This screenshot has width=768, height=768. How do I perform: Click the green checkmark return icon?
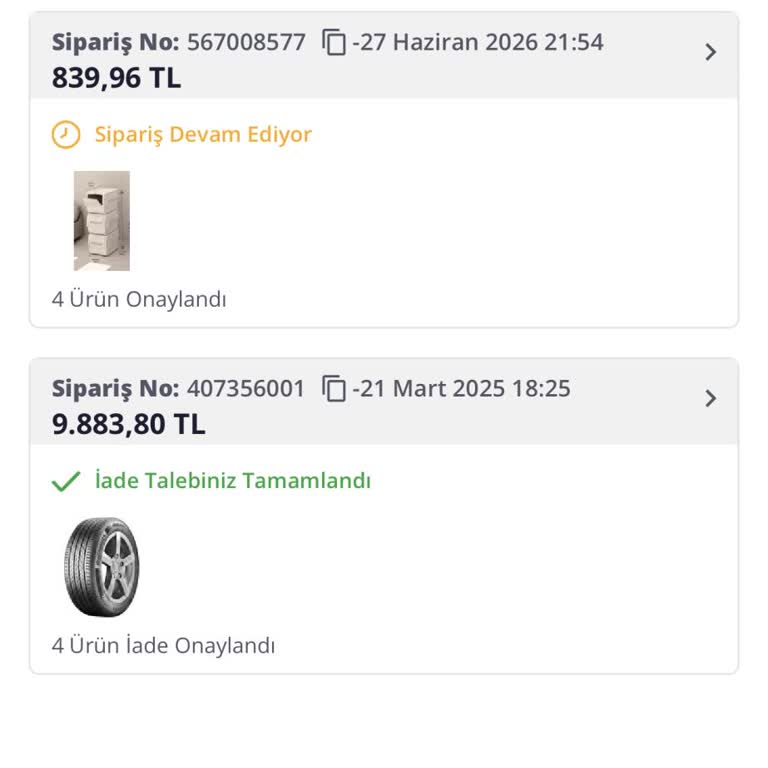point(66,481)
